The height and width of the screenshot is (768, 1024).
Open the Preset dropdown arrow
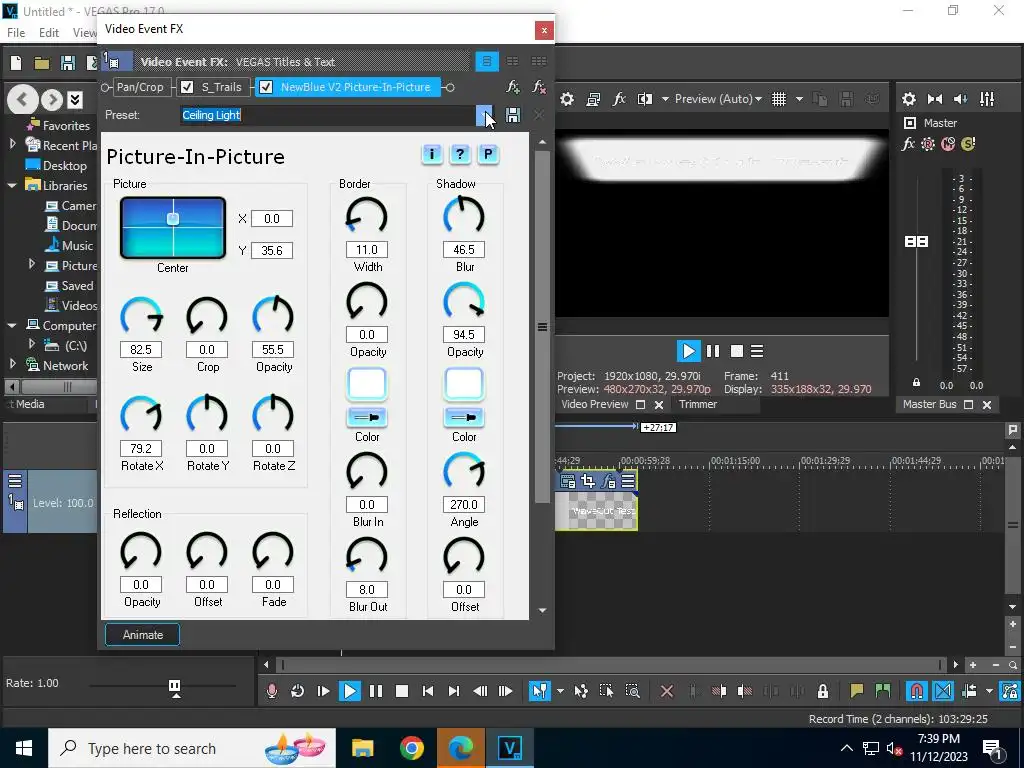(x=485, y=115)
